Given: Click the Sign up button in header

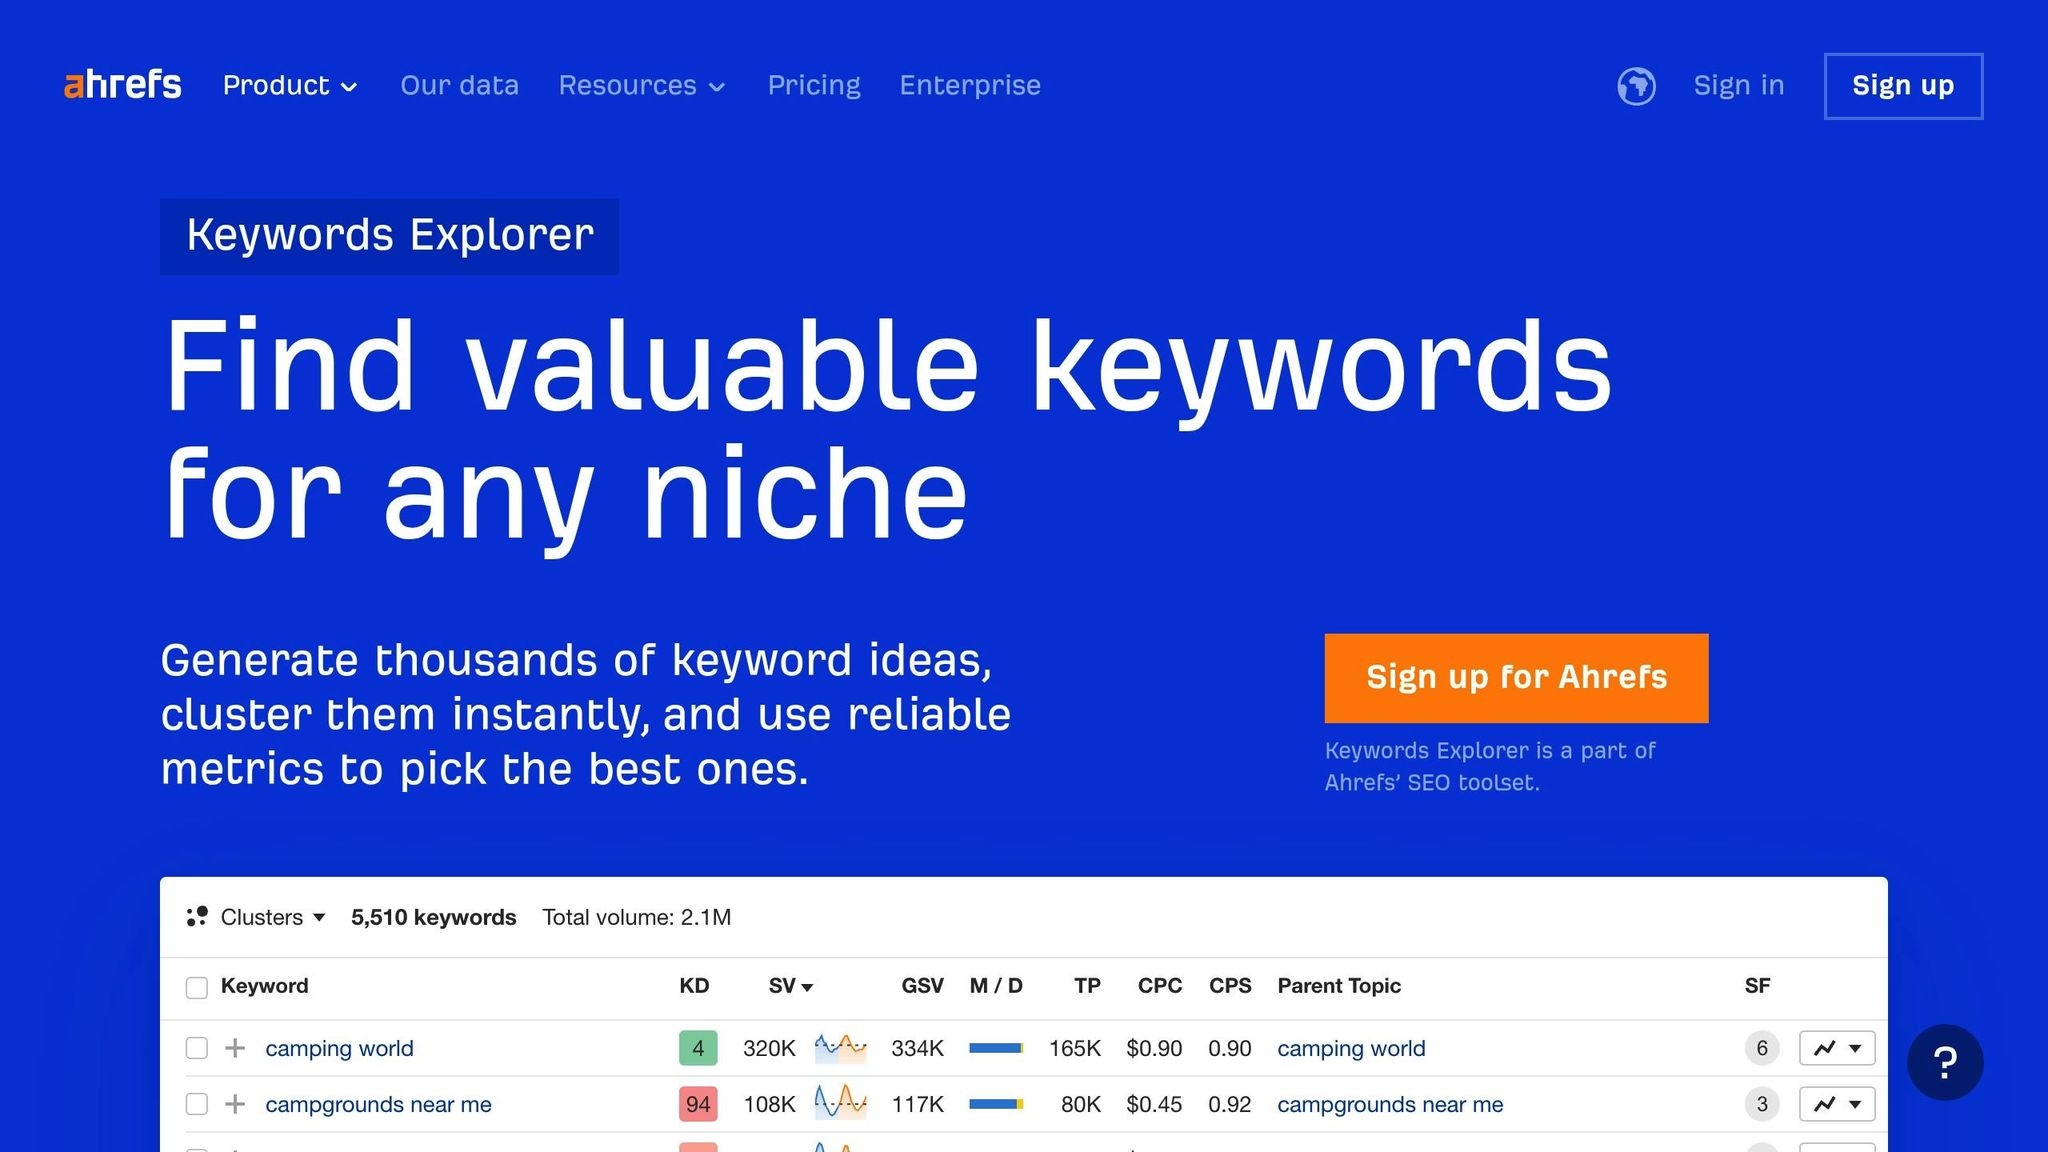Looking at the screenshot, I should (x=1903, y=86).
